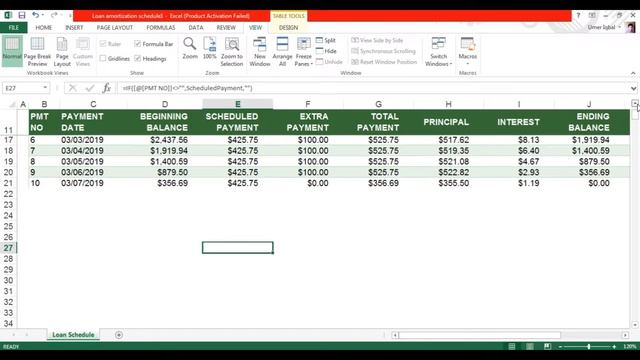
Task: Undo the last action
Action: [36, 16]
